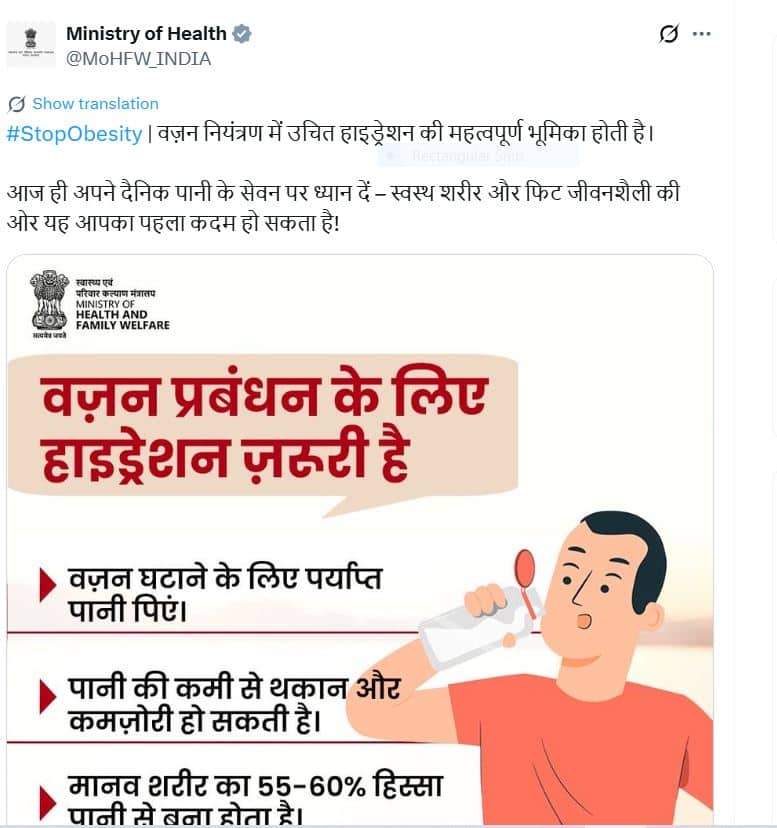Screen dimensions: 777x828
Task: Open Grok actions icon beside more options
Action: point(669,34)
